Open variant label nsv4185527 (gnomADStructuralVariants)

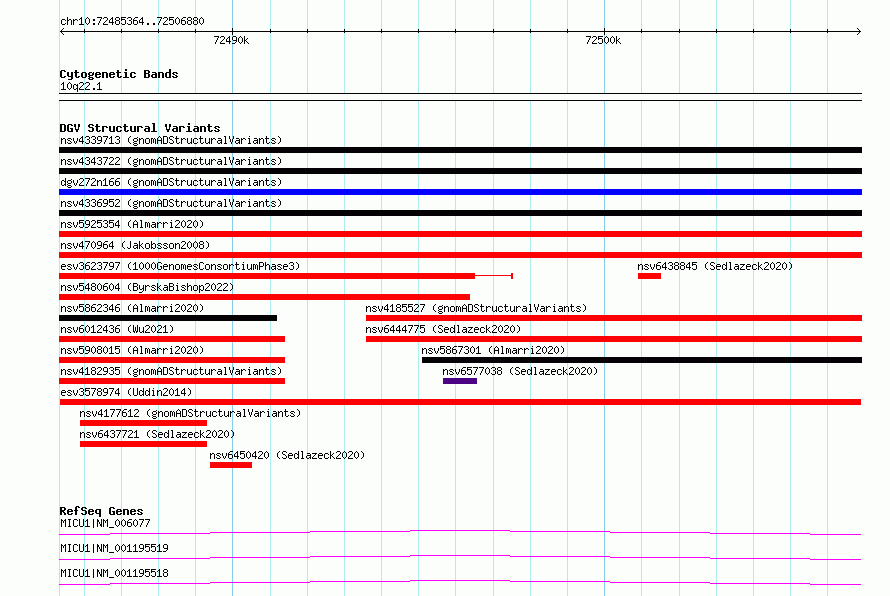coord(476,308)
